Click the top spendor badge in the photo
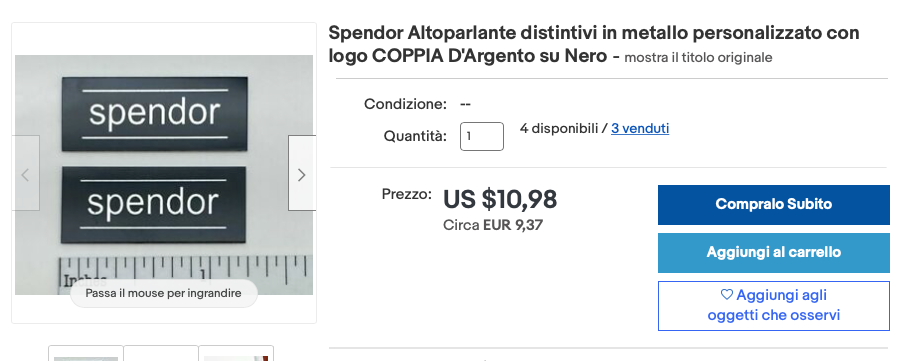897x361 pixels. [x=154, y=114]
